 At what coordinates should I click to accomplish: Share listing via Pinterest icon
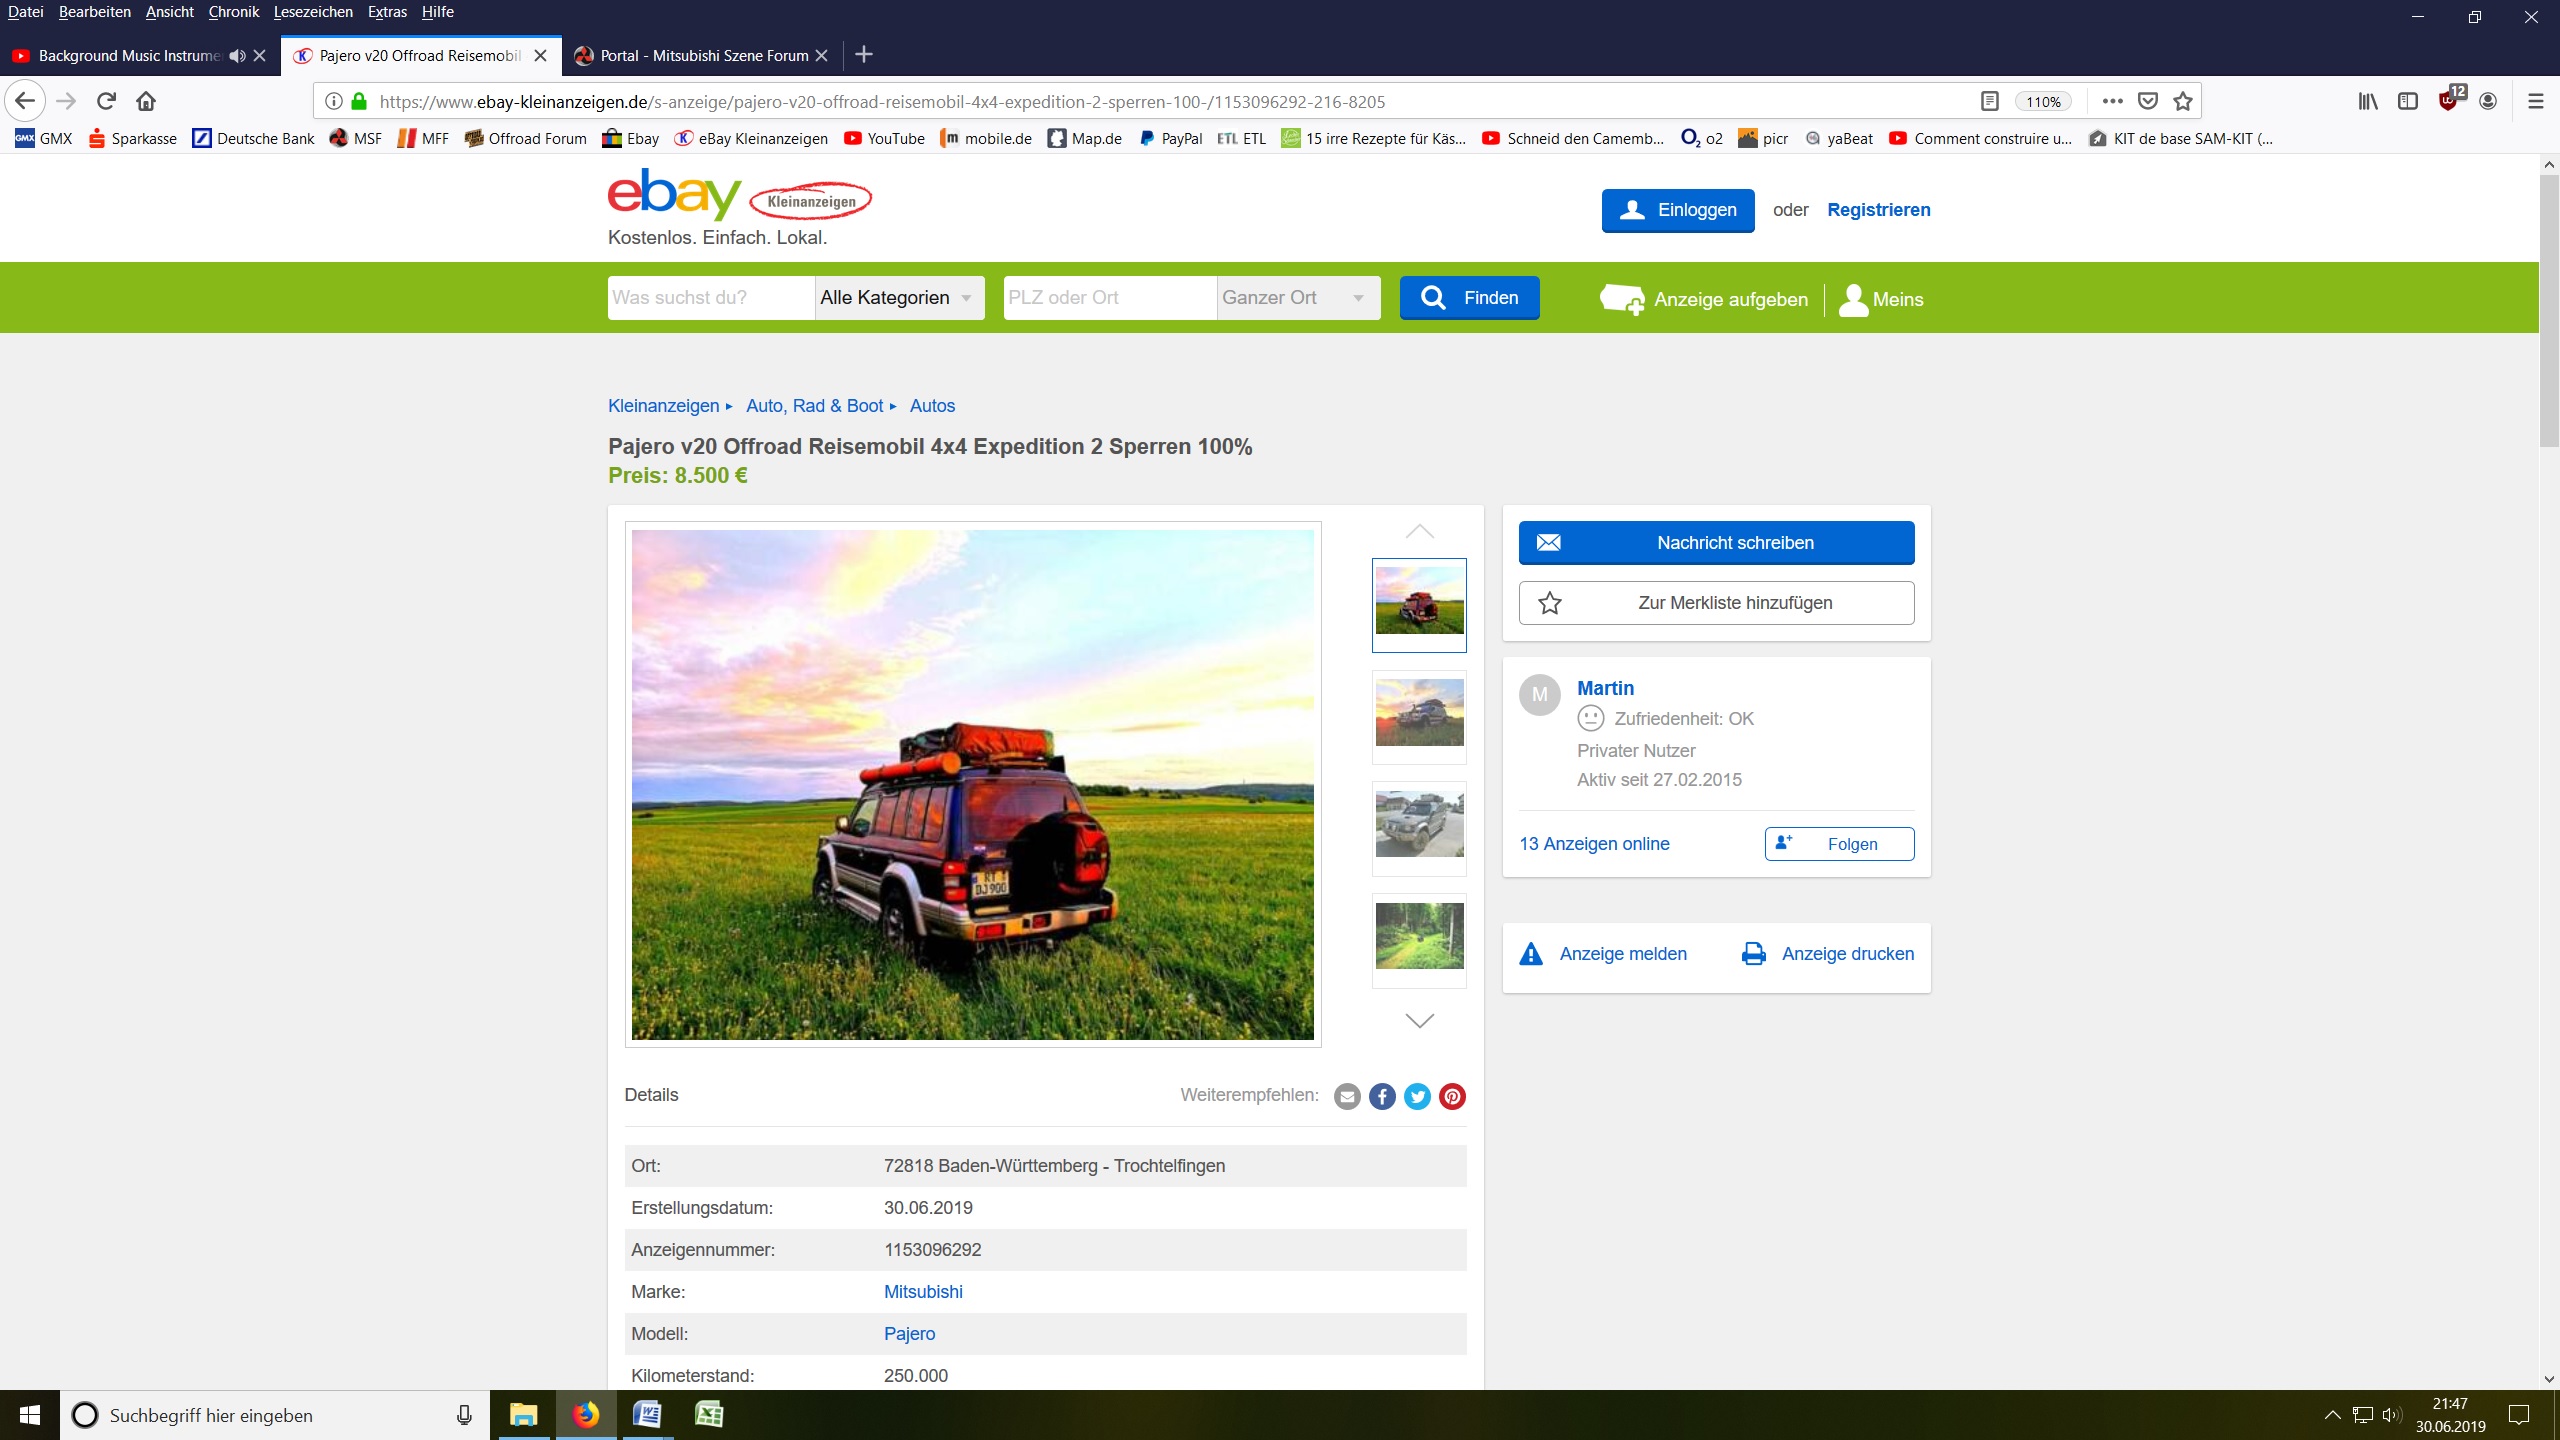tap(1452, 1096)
